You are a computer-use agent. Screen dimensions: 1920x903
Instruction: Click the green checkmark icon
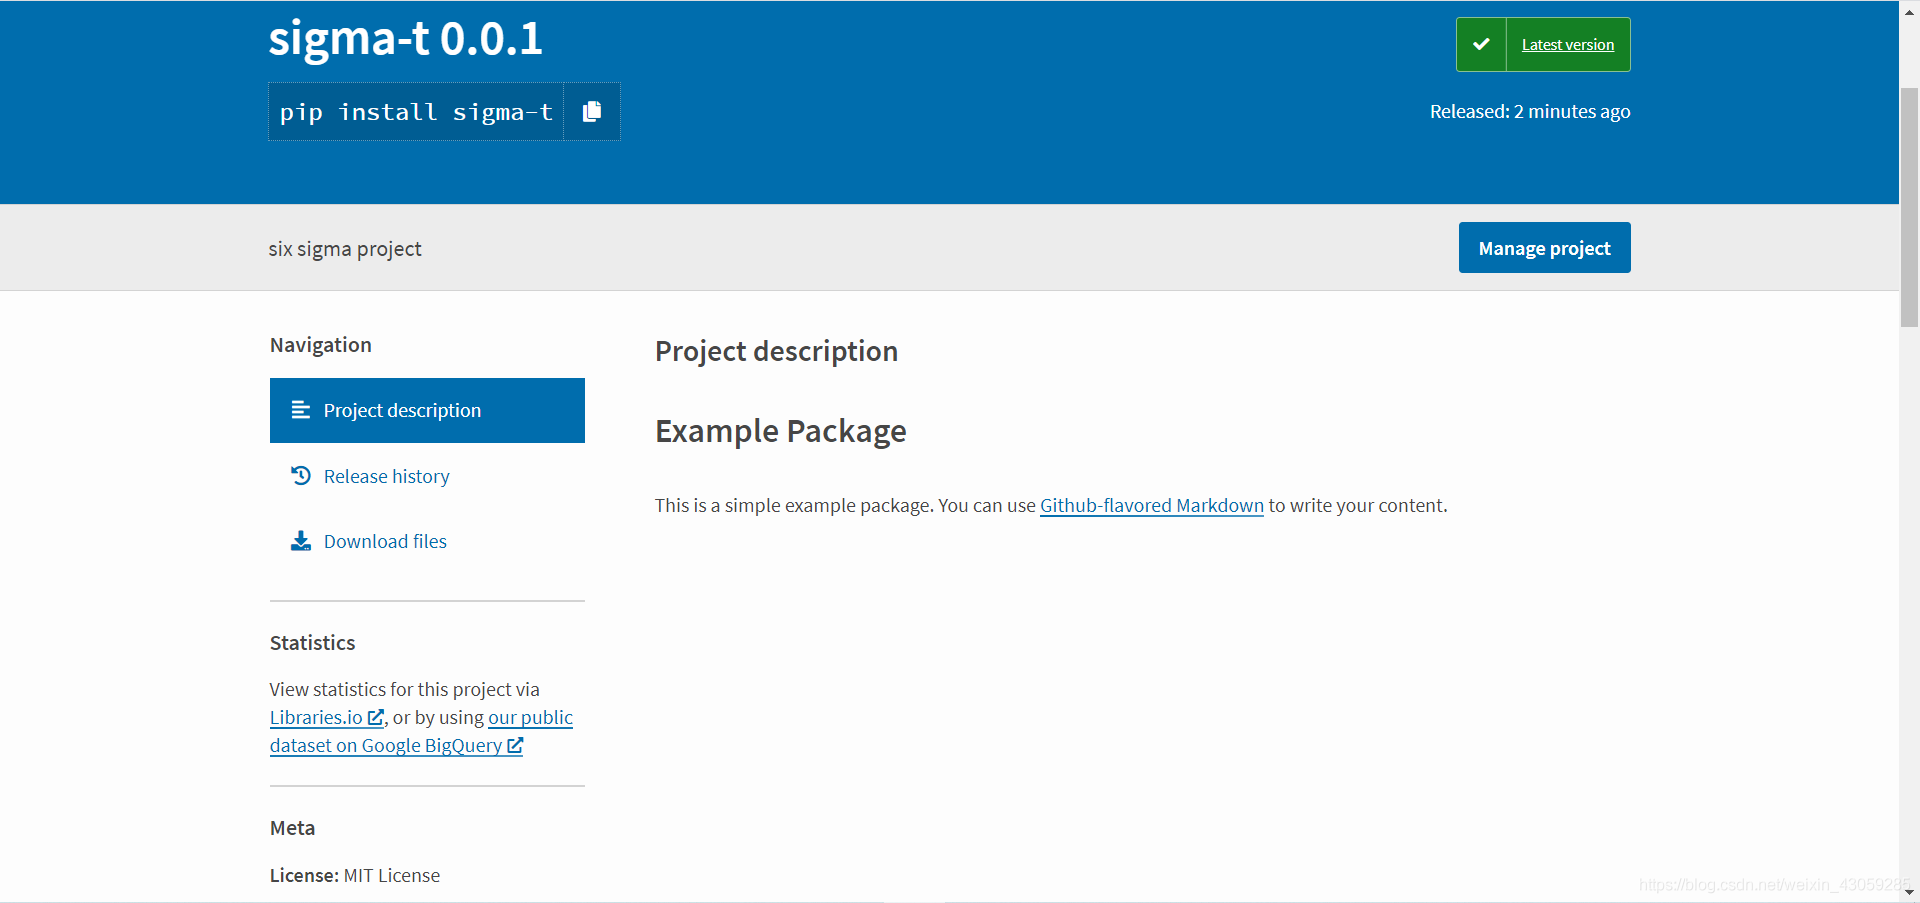(x=1481, y=44)
